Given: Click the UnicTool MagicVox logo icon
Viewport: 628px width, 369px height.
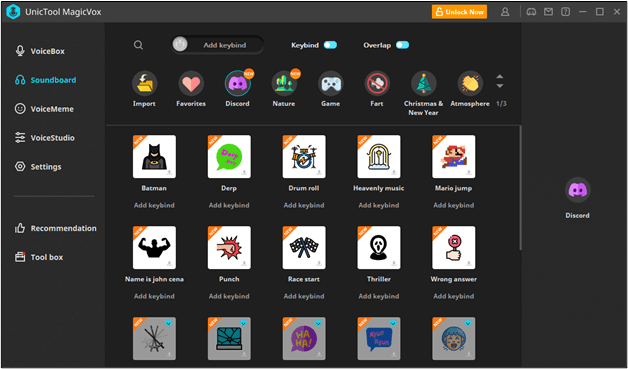Looking at the screenshot, I should coord(13,12).
